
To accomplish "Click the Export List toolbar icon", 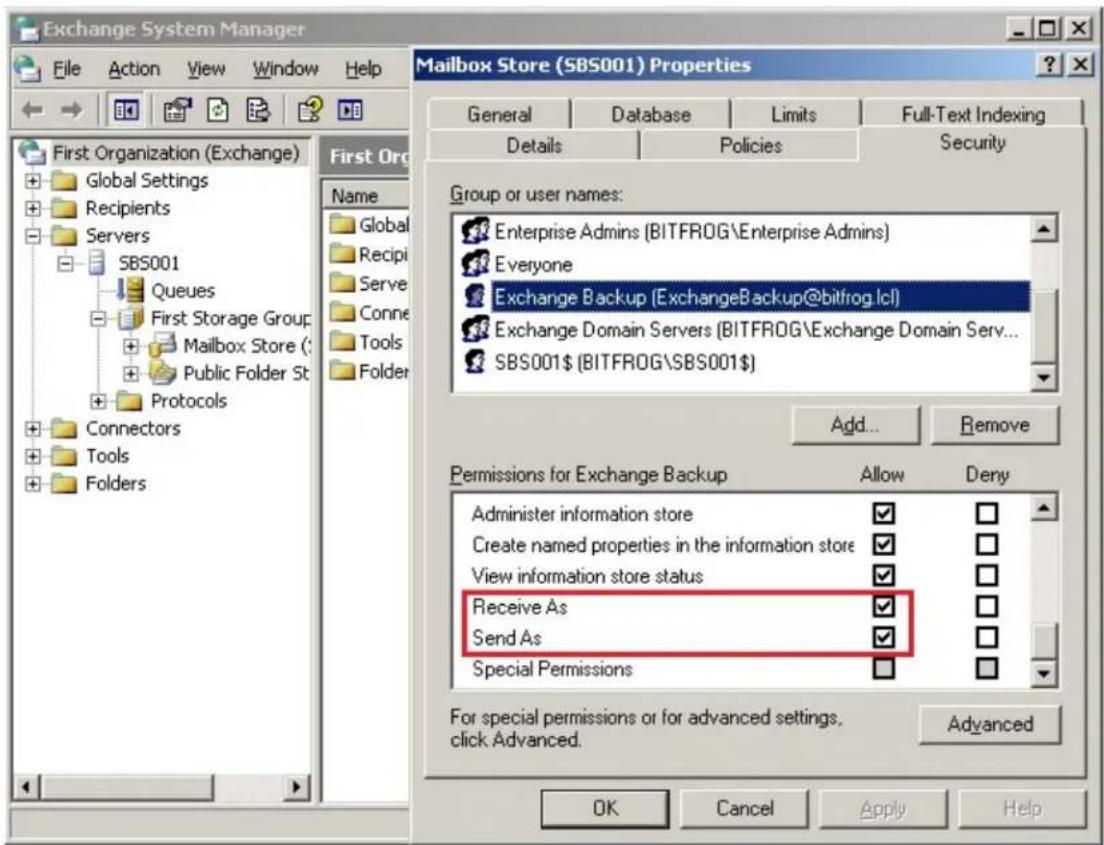I will point(258,110).
